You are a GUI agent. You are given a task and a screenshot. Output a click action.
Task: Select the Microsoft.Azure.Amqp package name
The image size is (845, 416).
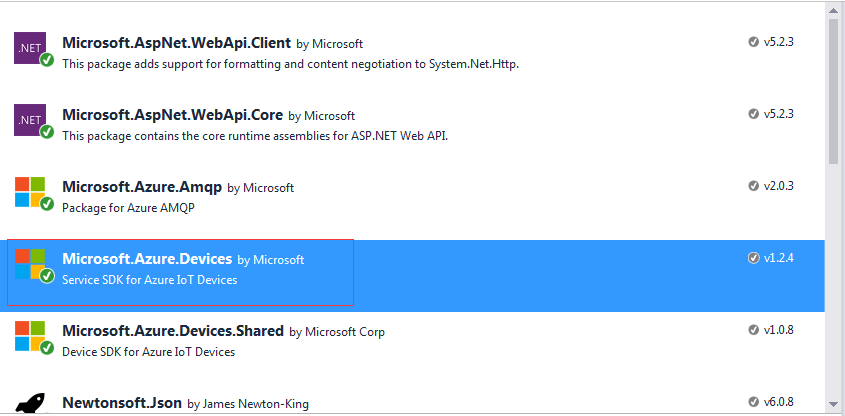click(142, 187)
